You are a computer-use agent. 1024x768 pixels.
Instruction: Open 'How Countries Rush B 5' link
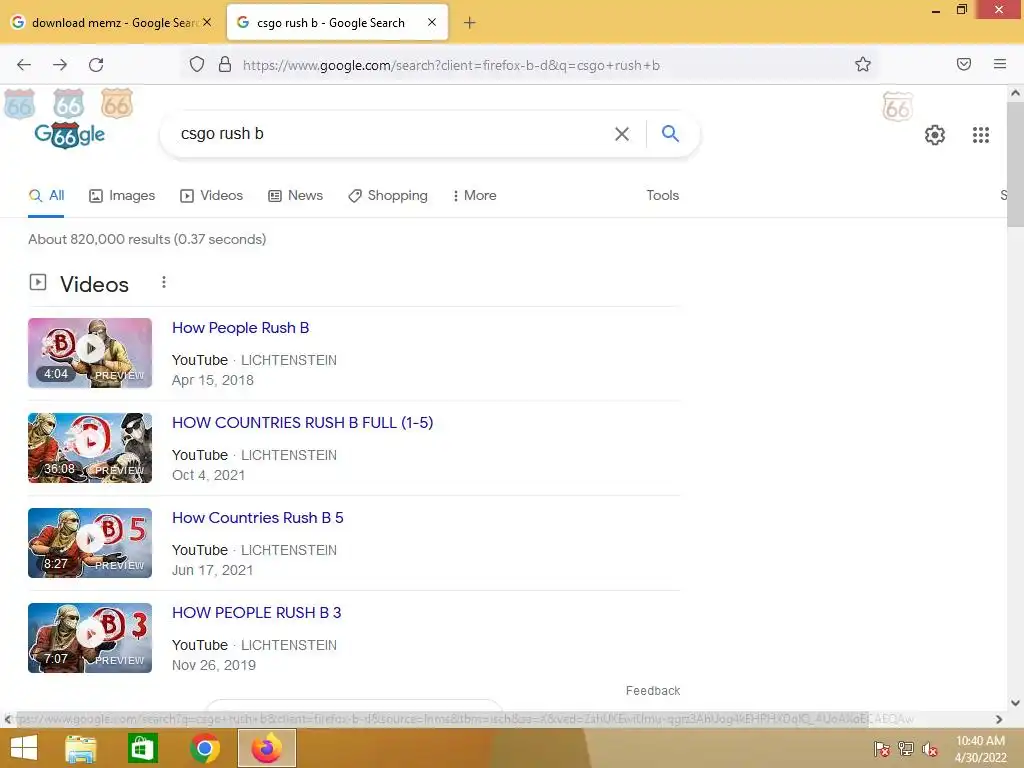click(x=257, y=518)
